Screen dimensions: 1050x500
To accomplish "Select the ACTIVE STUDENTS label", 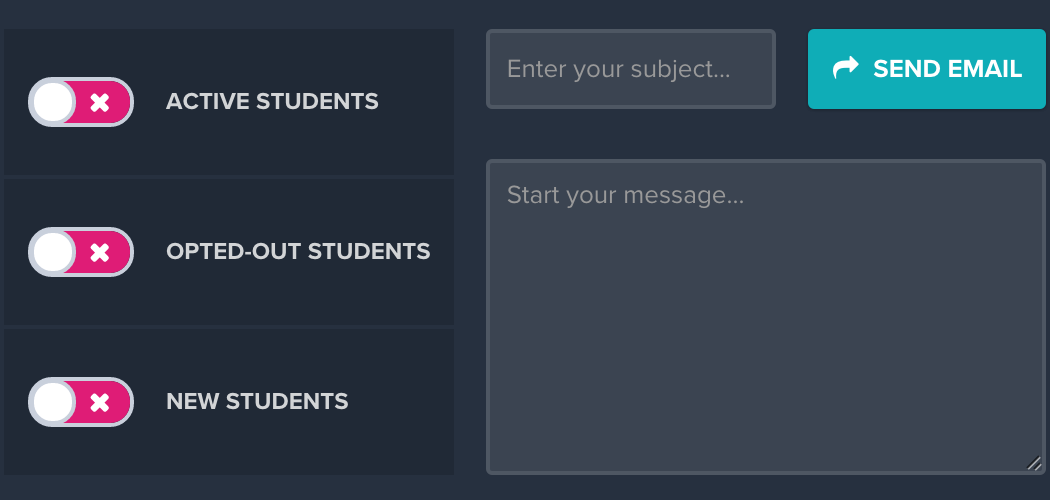I will pyautogui.click(x=272, y=102).
